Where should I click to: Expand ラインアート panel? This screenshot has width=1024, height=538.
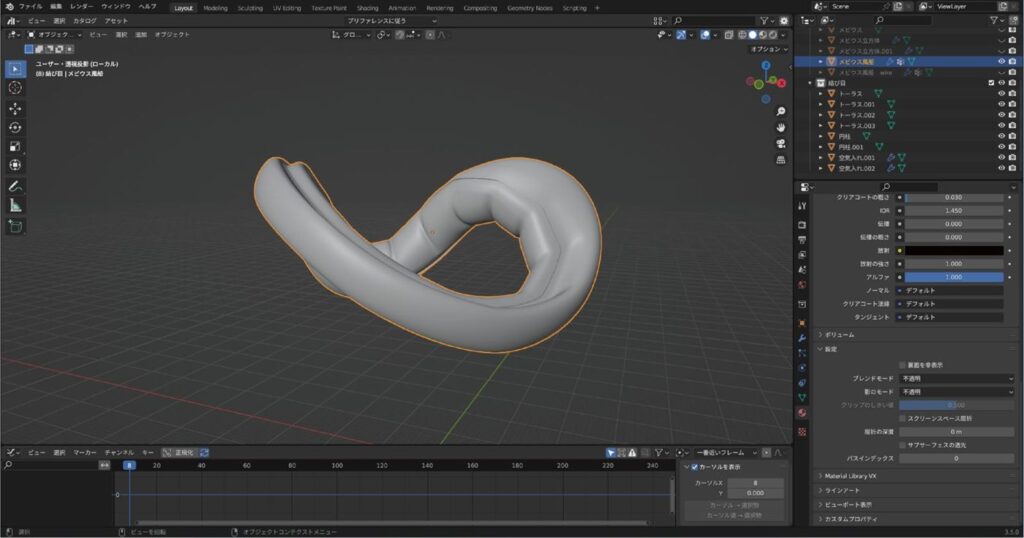point(842,490)
